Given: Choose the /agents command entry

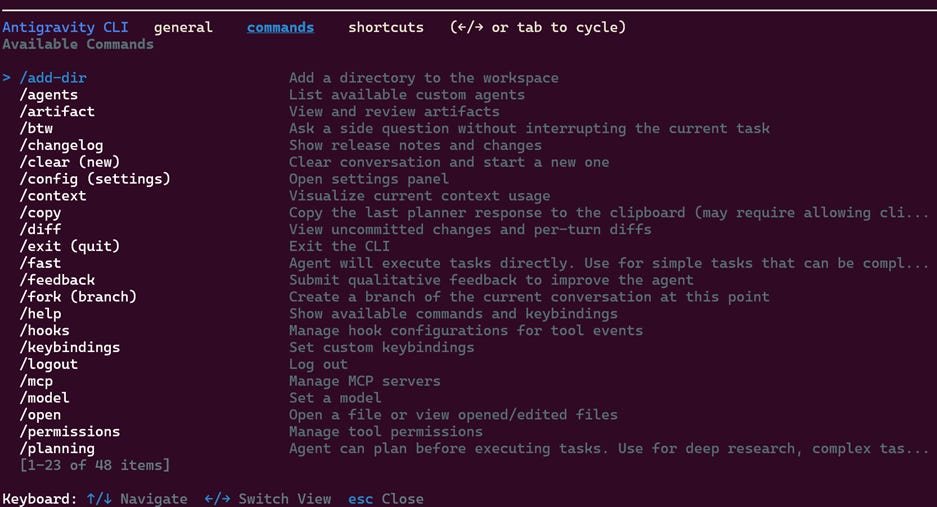Looking at the screenshot, I should click(x=48, y=94).
